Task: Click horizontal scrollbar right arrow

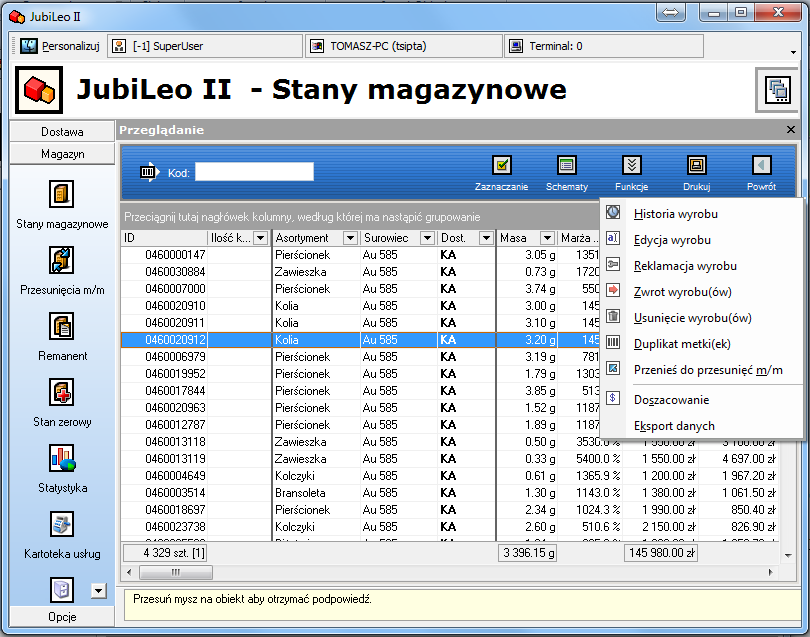Action: point(770,572)
